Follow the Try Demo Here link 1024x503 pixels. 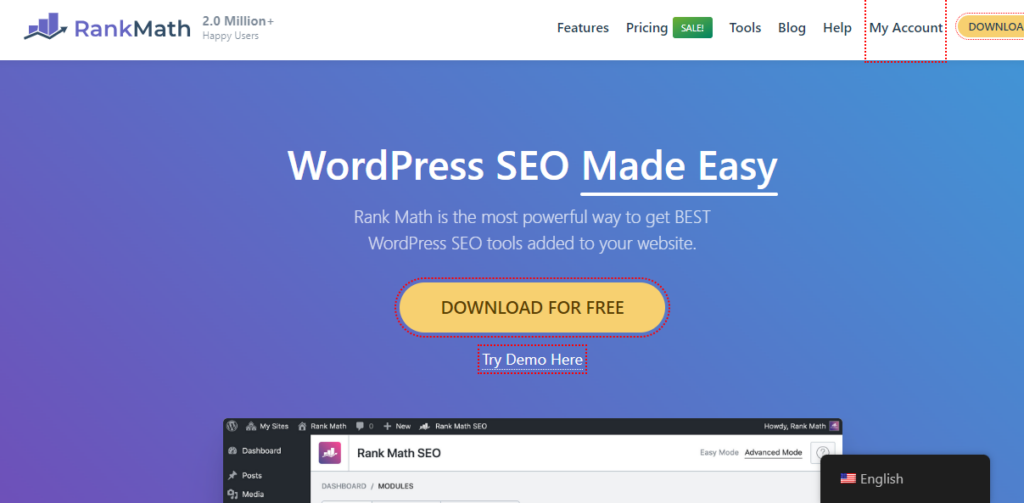click(x=532, y=359)
